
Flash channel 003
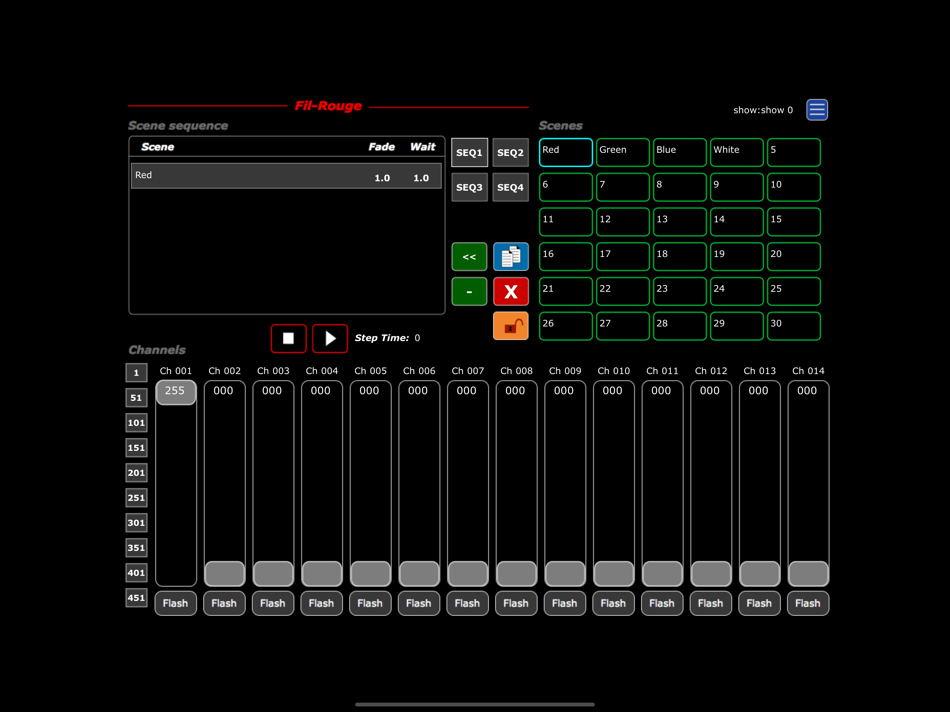273,604
